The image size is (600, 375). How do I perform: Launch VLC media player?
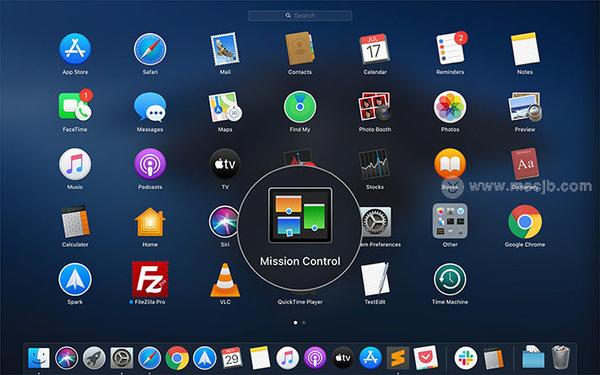tap(225, 280)
